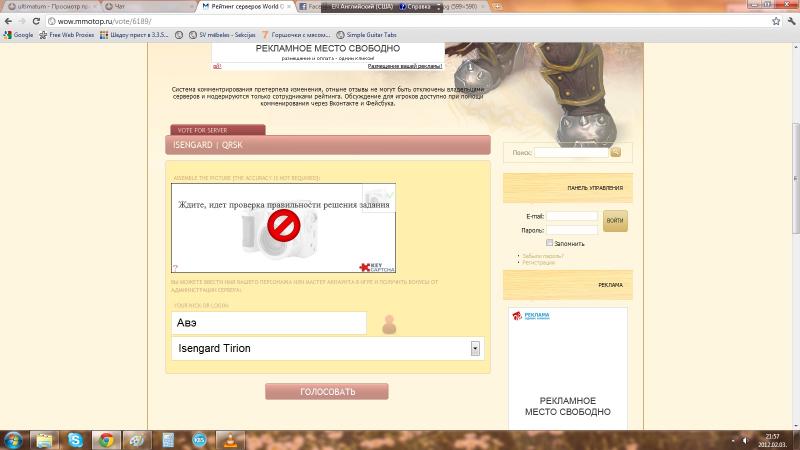Tick the Запомнить remember-me checkbox
Screen dimensions: 800x450
(x=550, y=243)
